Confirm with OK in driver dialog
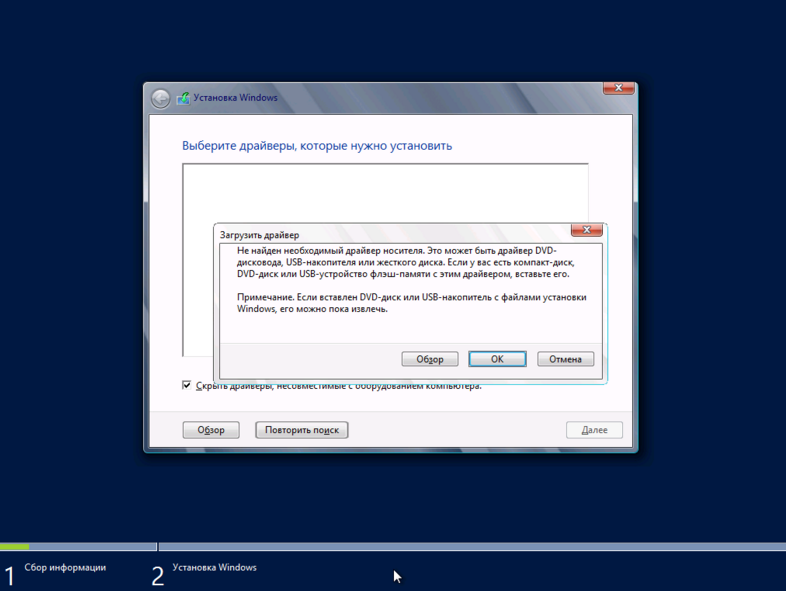The height and width of the screenshot is (591, 786). point(497,359)
